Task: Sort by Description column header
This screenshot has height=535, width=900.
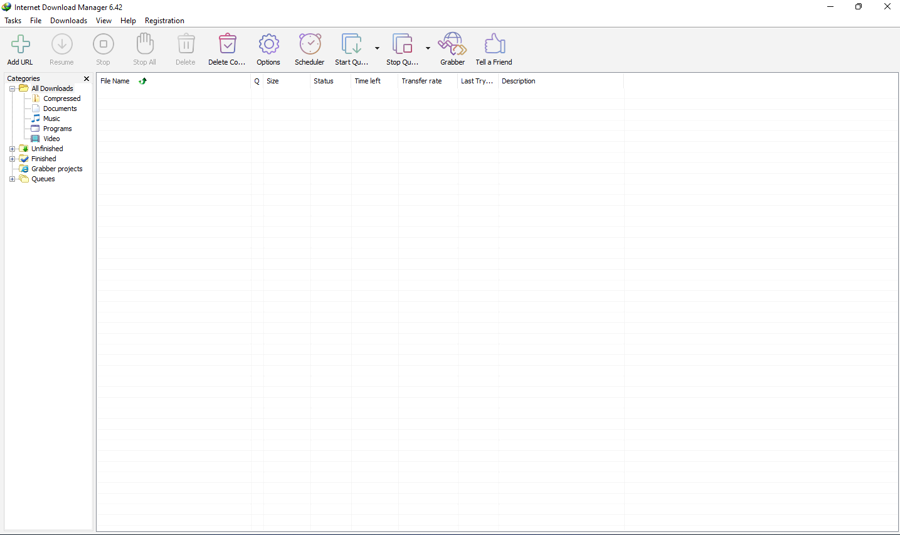Action: tap(561, 81)
